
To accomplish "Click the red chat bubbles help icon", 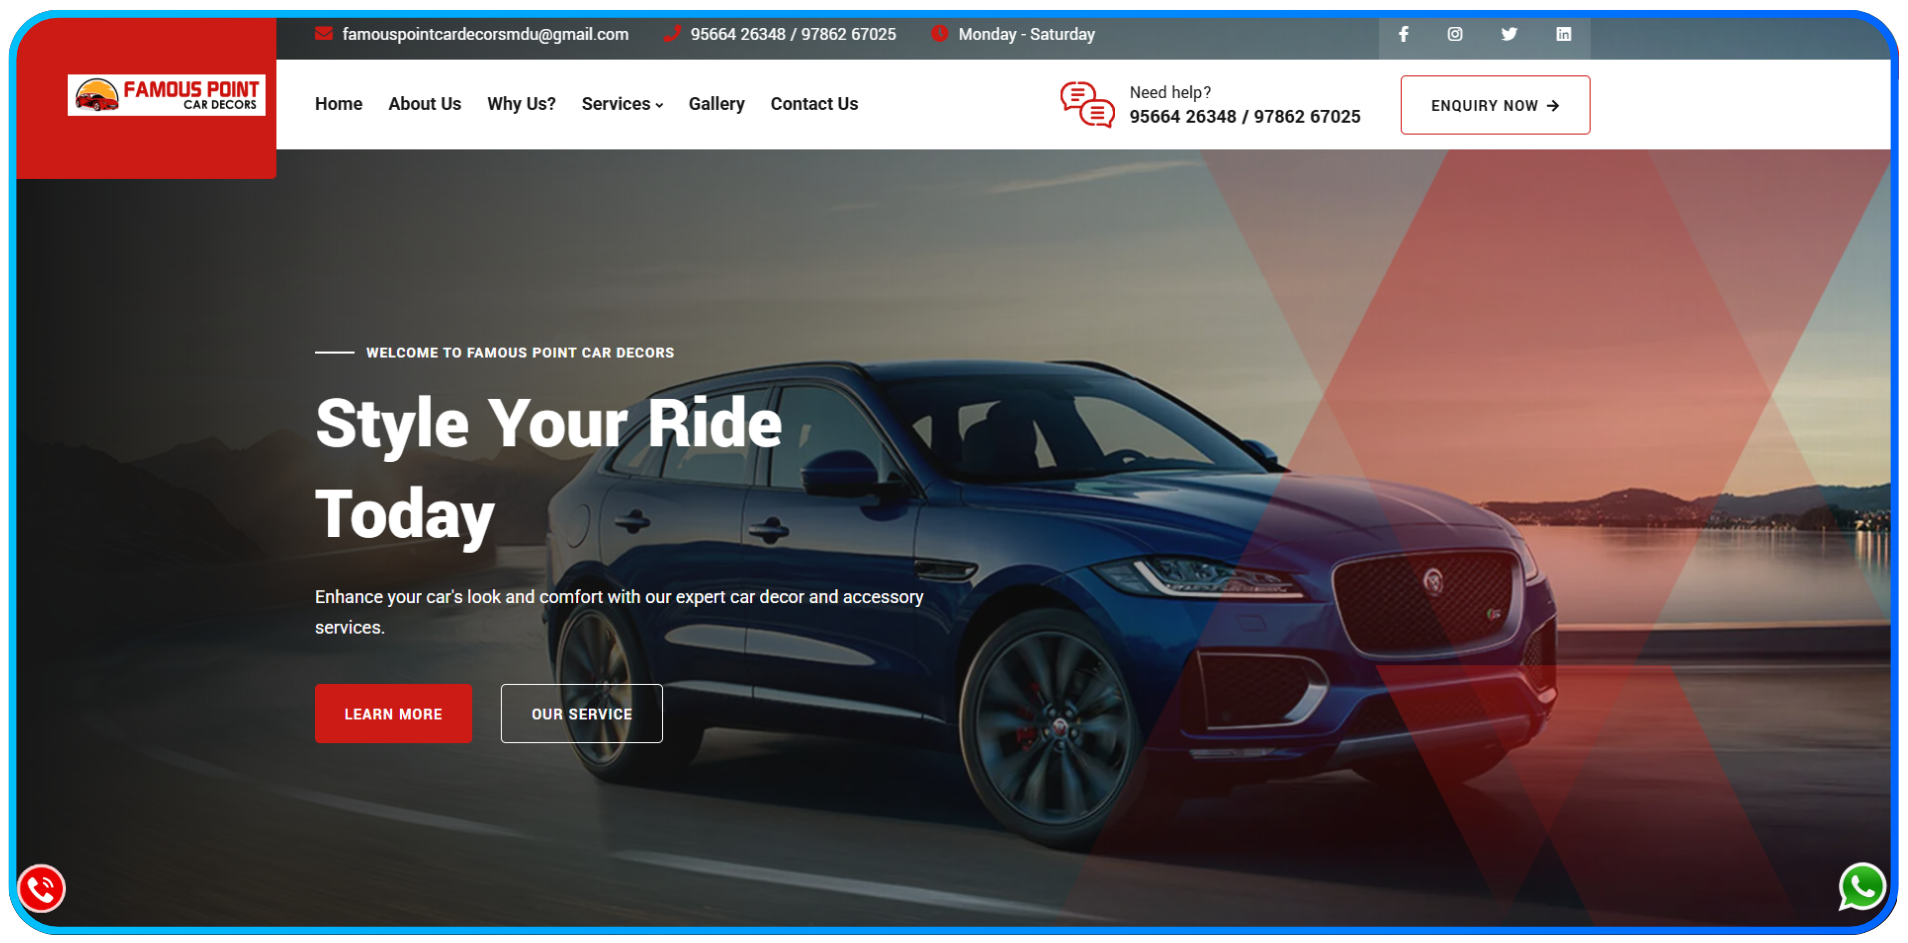I will pyautogui.click(x=1087, y=105).
